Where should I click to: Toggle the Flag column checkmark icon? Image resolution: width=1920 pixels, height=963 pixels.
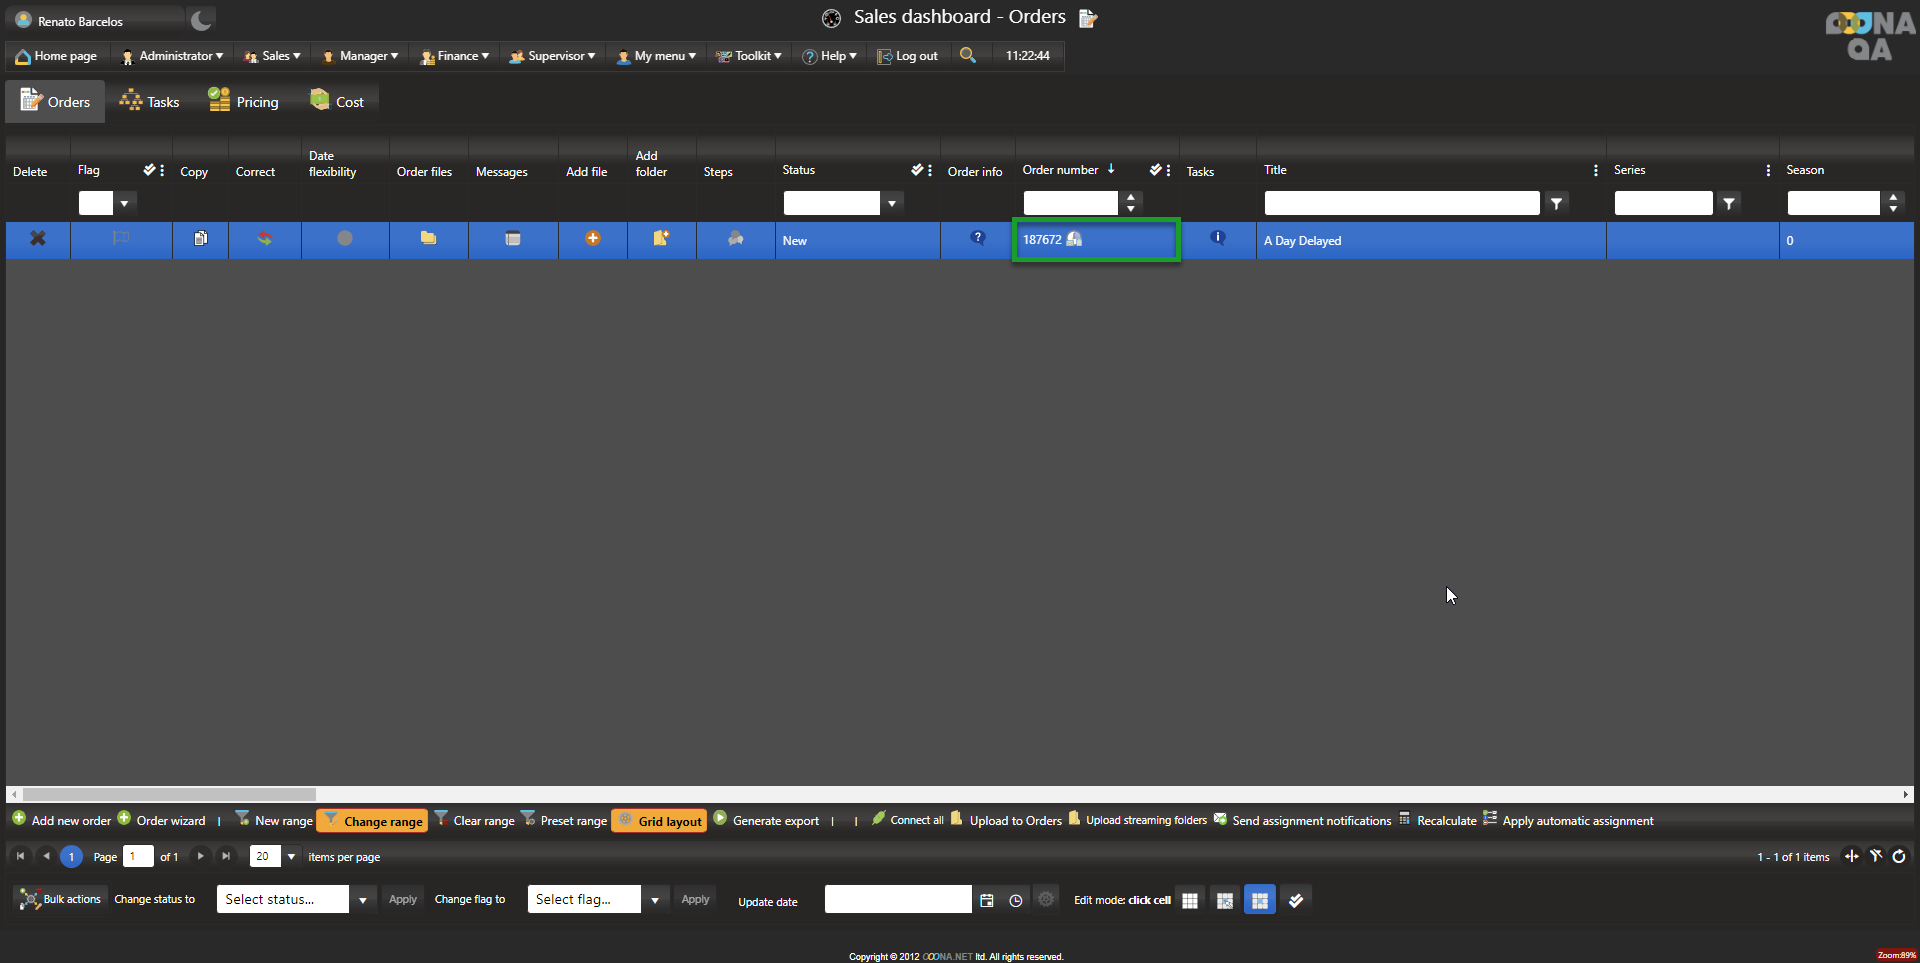point(149,170)
